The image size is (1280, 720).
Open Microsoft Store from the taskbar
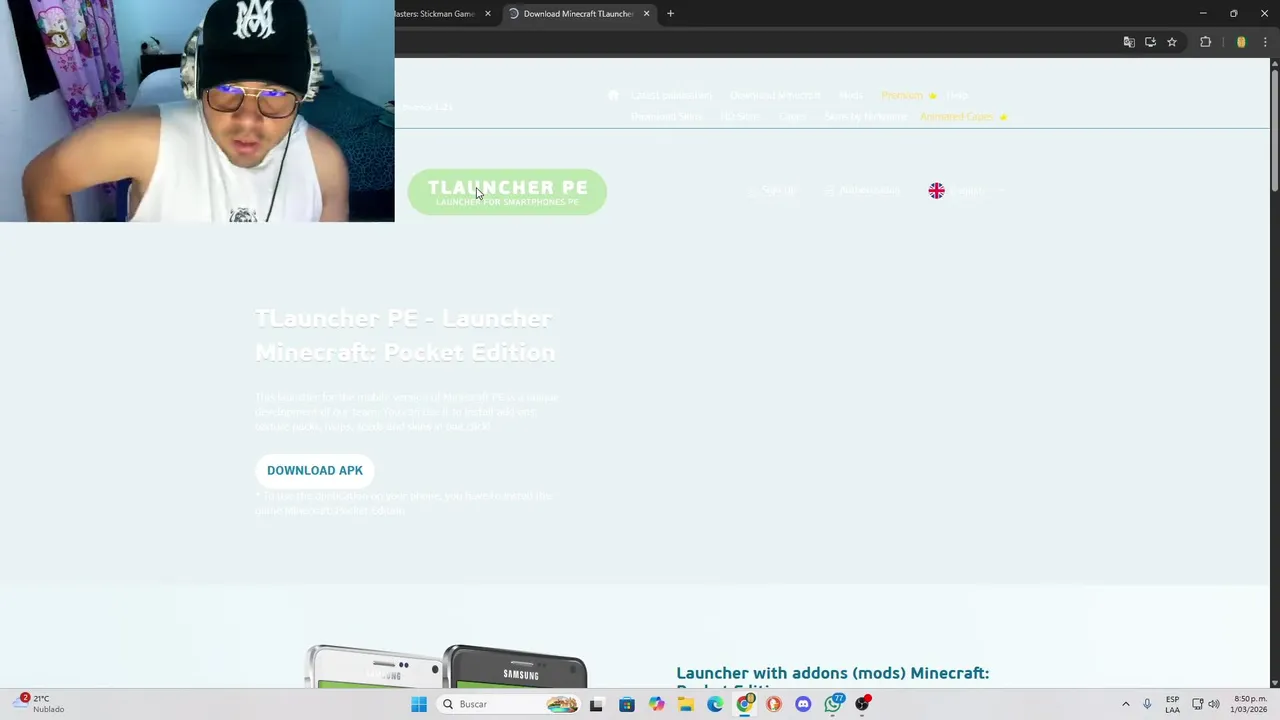[626, 704]
